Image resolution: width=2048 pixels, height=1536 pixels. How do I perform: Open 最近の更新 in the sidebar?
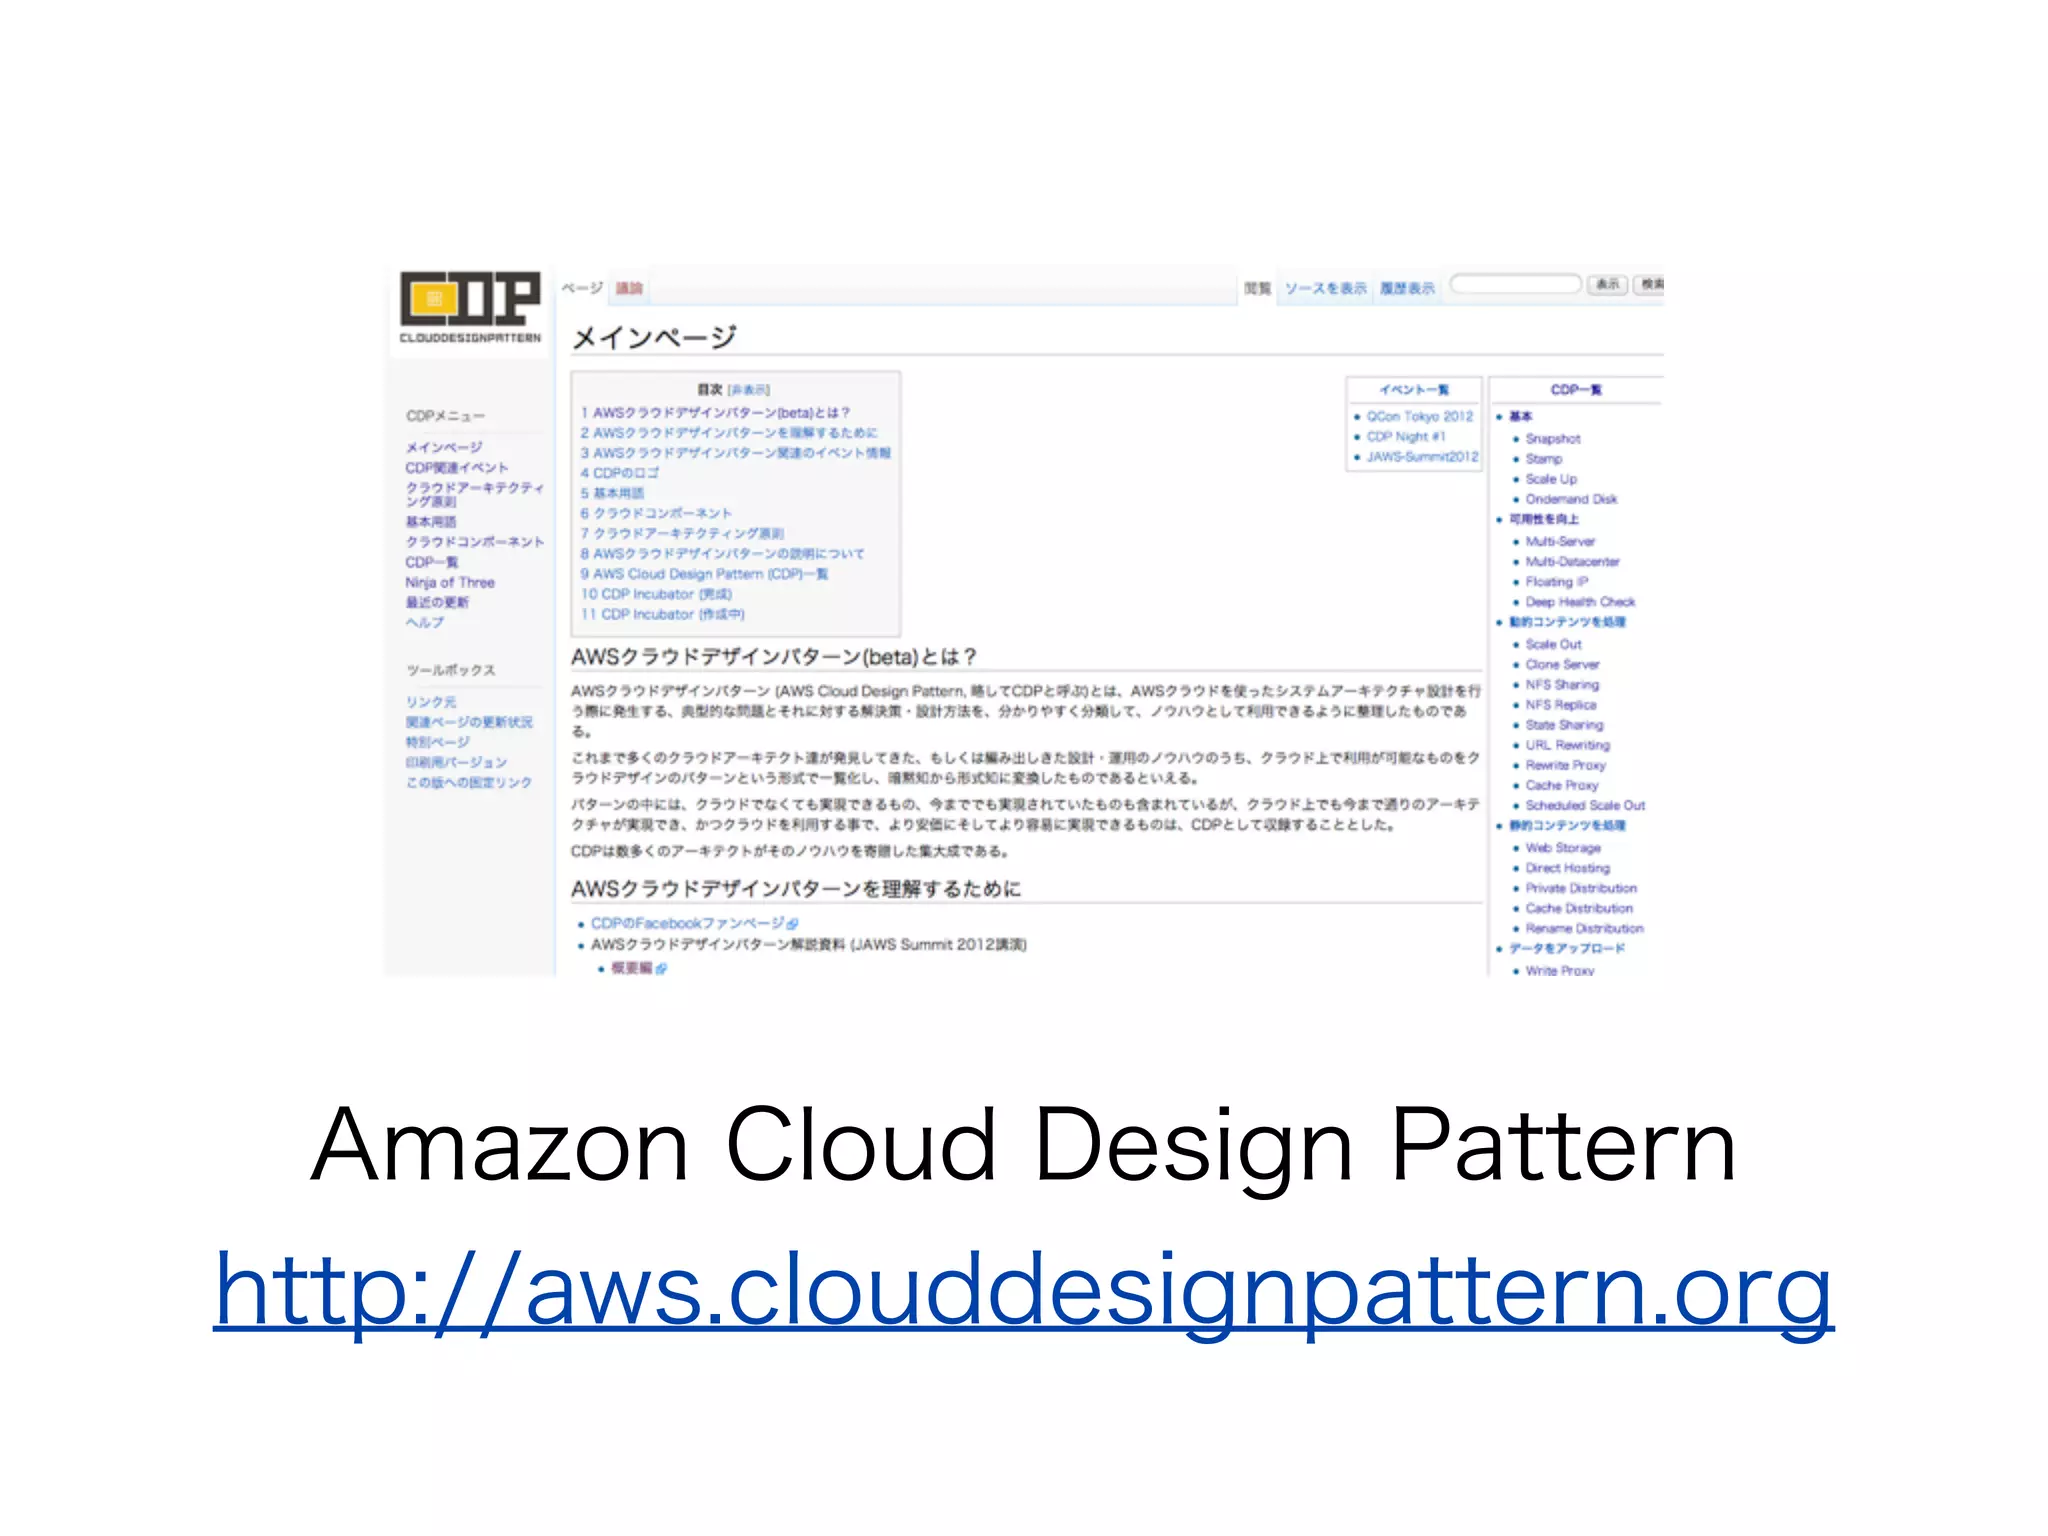(x=437, y=602)
